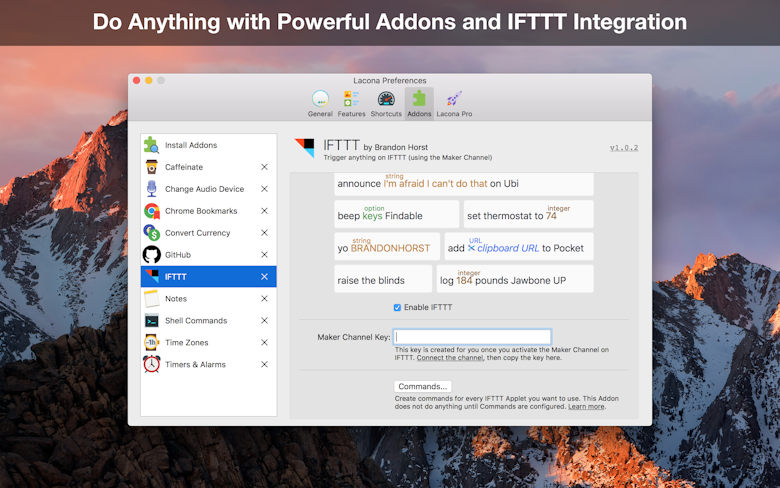Remove the Chrome Bookmarks addon
The width and height of the screenshot is (780, 488).
[265, 211]
